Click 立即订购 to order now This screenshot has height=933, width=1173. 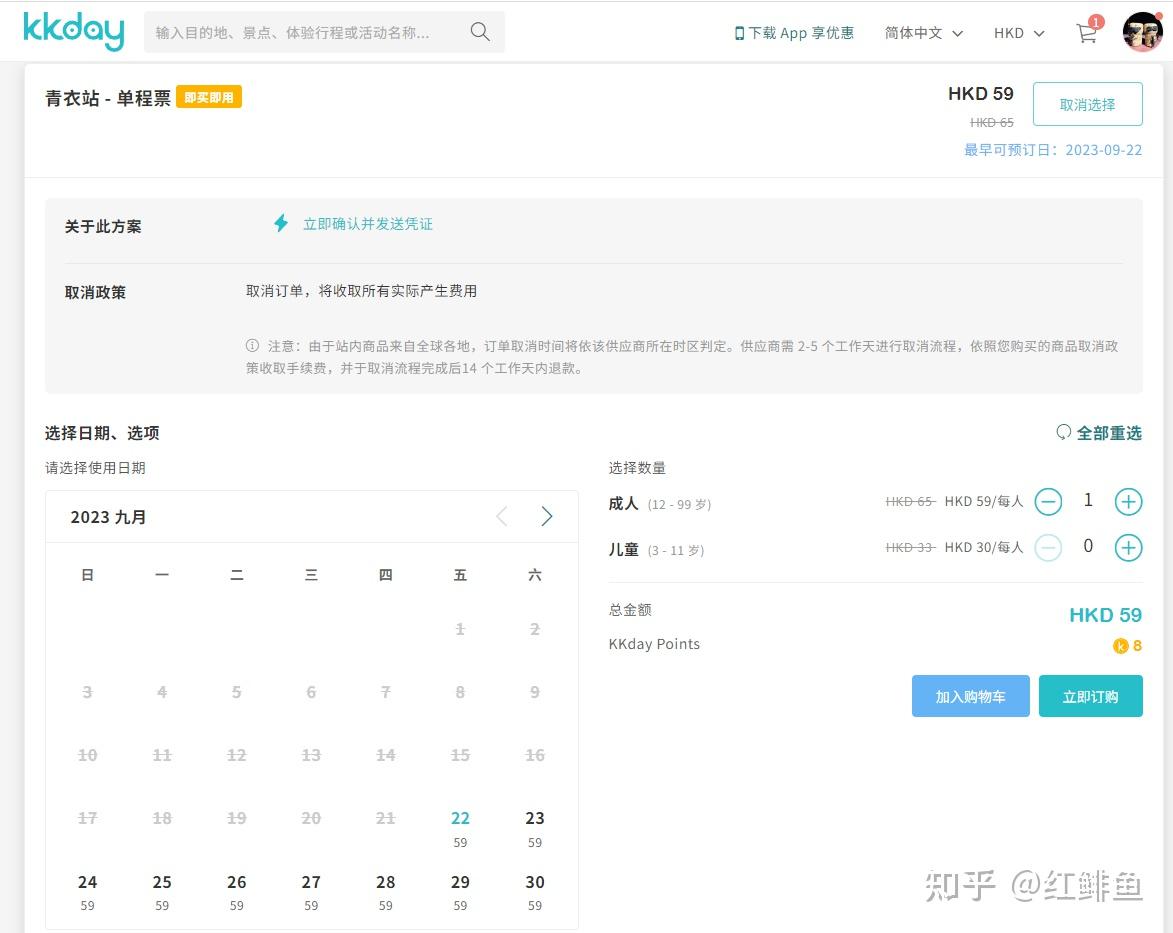pos(1091,696)
